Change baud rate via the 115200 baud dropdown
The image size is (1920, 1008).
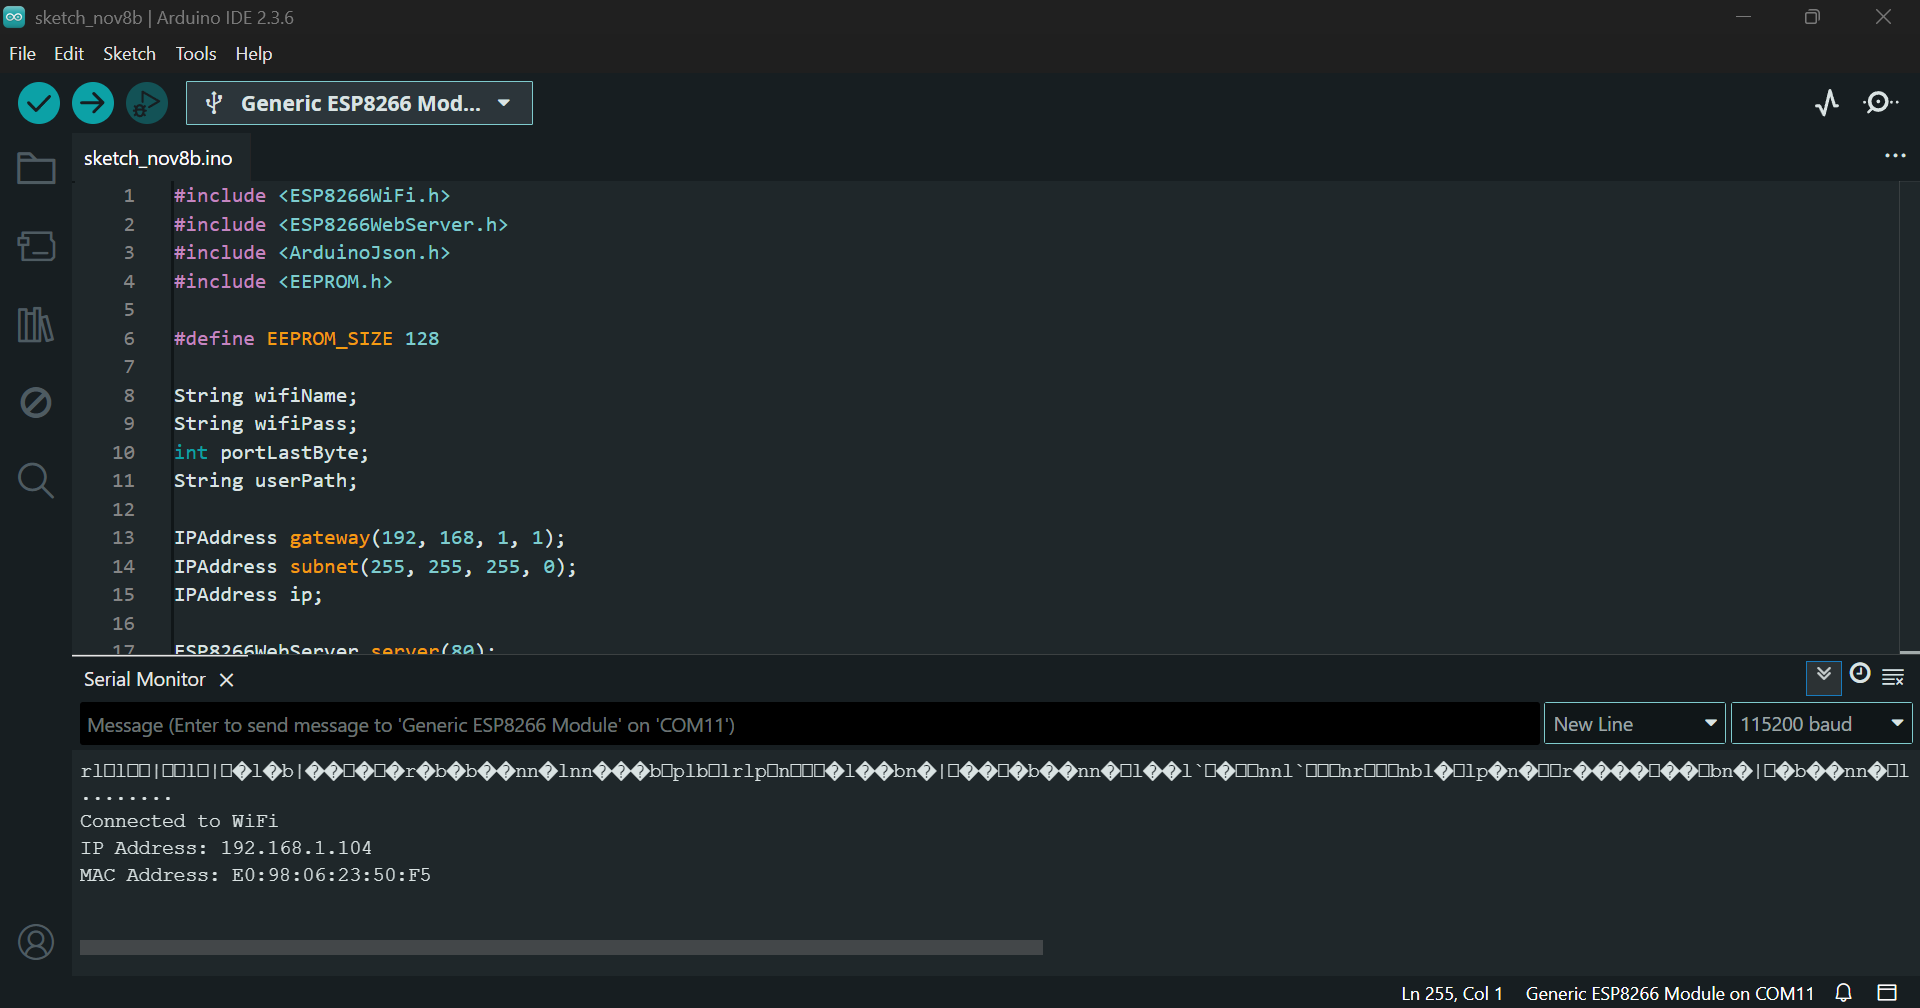(1820, 722)
